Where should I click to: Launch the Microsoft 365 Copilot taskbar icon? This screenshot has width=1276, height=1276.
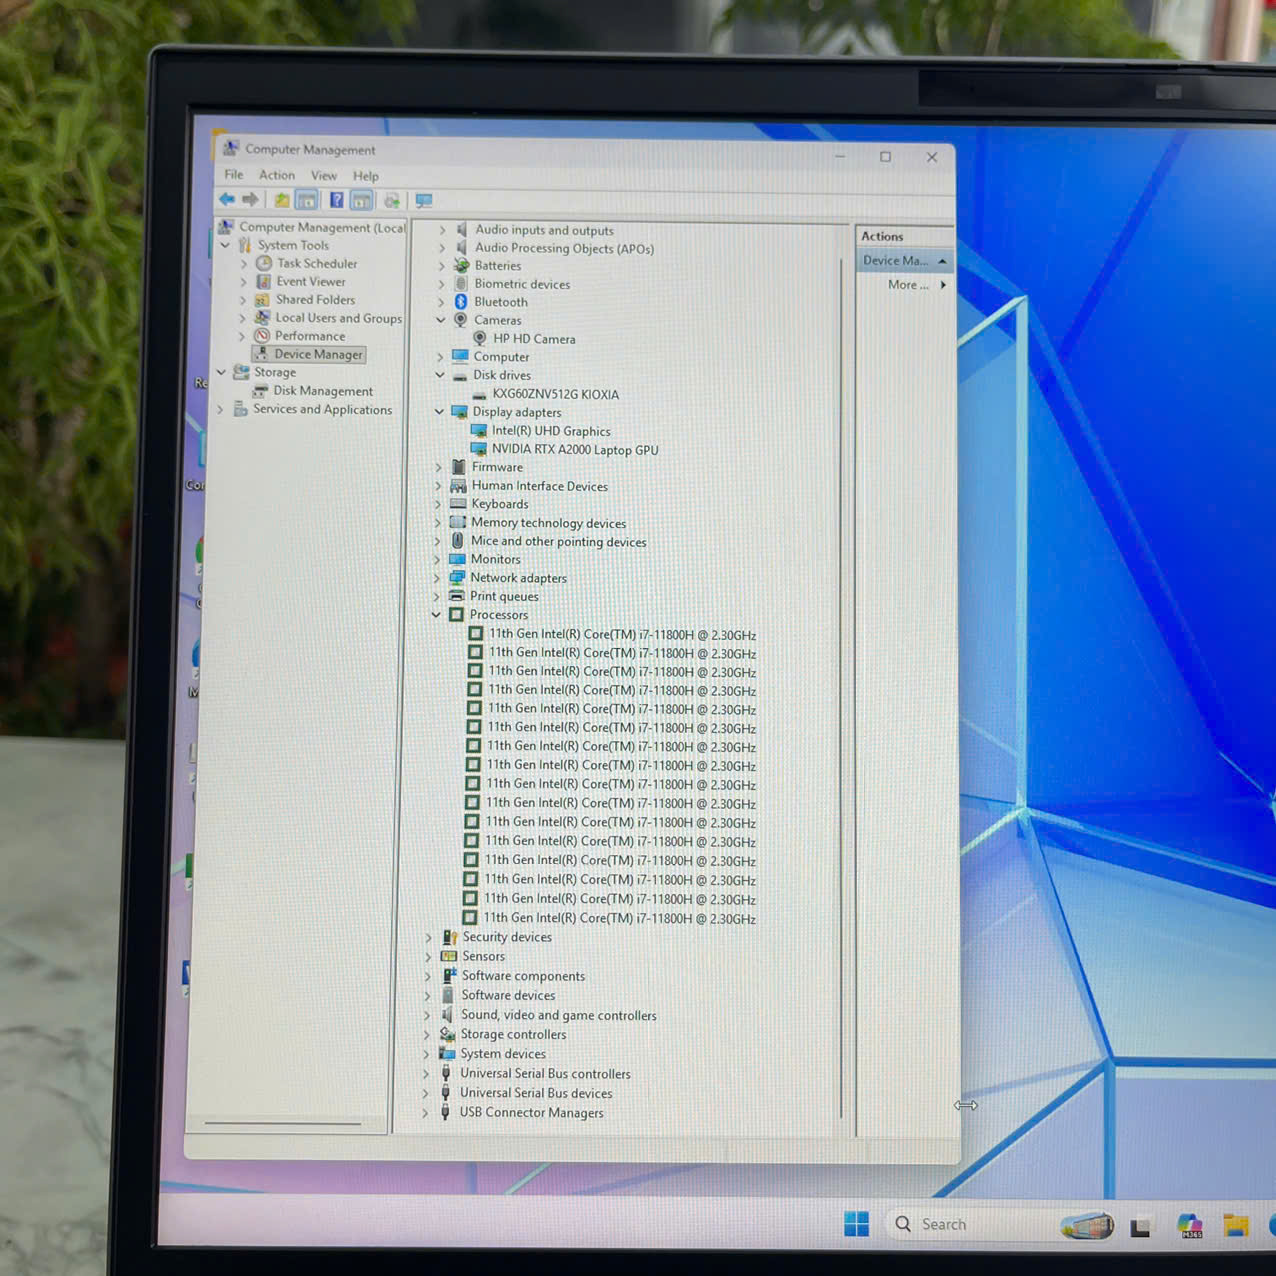click(x=1189, y=1226)
